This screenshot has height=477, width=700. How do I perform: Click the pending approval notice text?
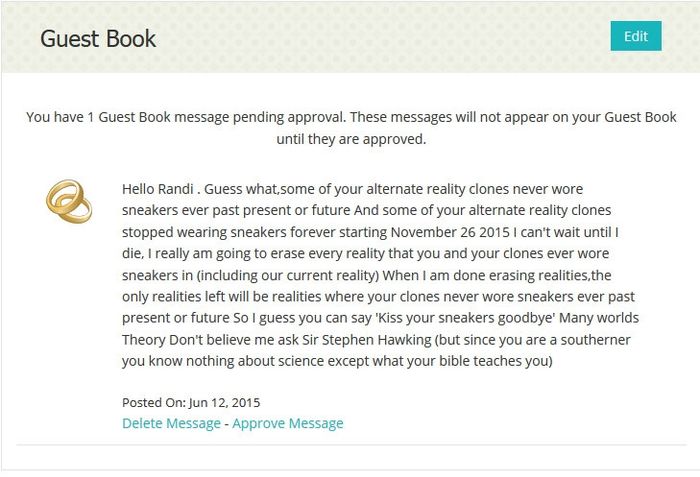tap(351, 117)
